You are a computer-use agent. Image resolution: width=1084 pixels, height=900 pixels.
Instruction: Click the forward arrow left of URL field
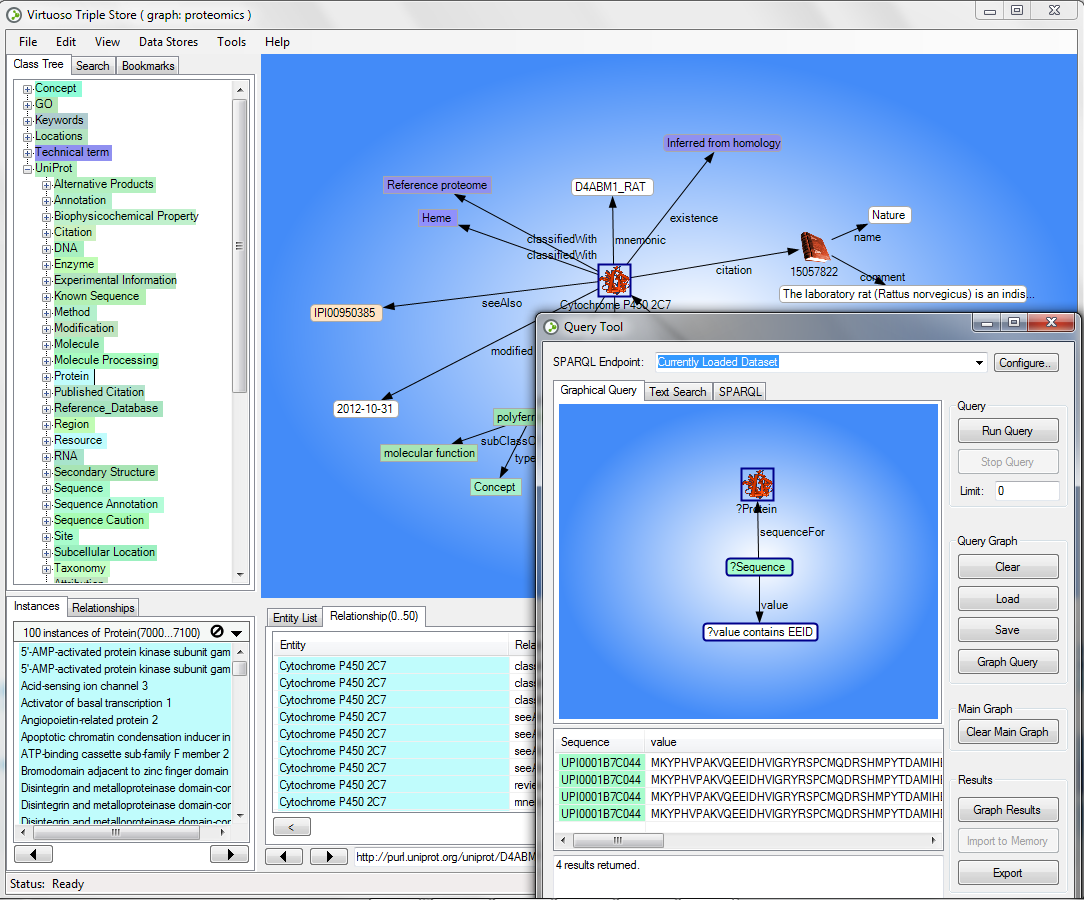point(328,857)
